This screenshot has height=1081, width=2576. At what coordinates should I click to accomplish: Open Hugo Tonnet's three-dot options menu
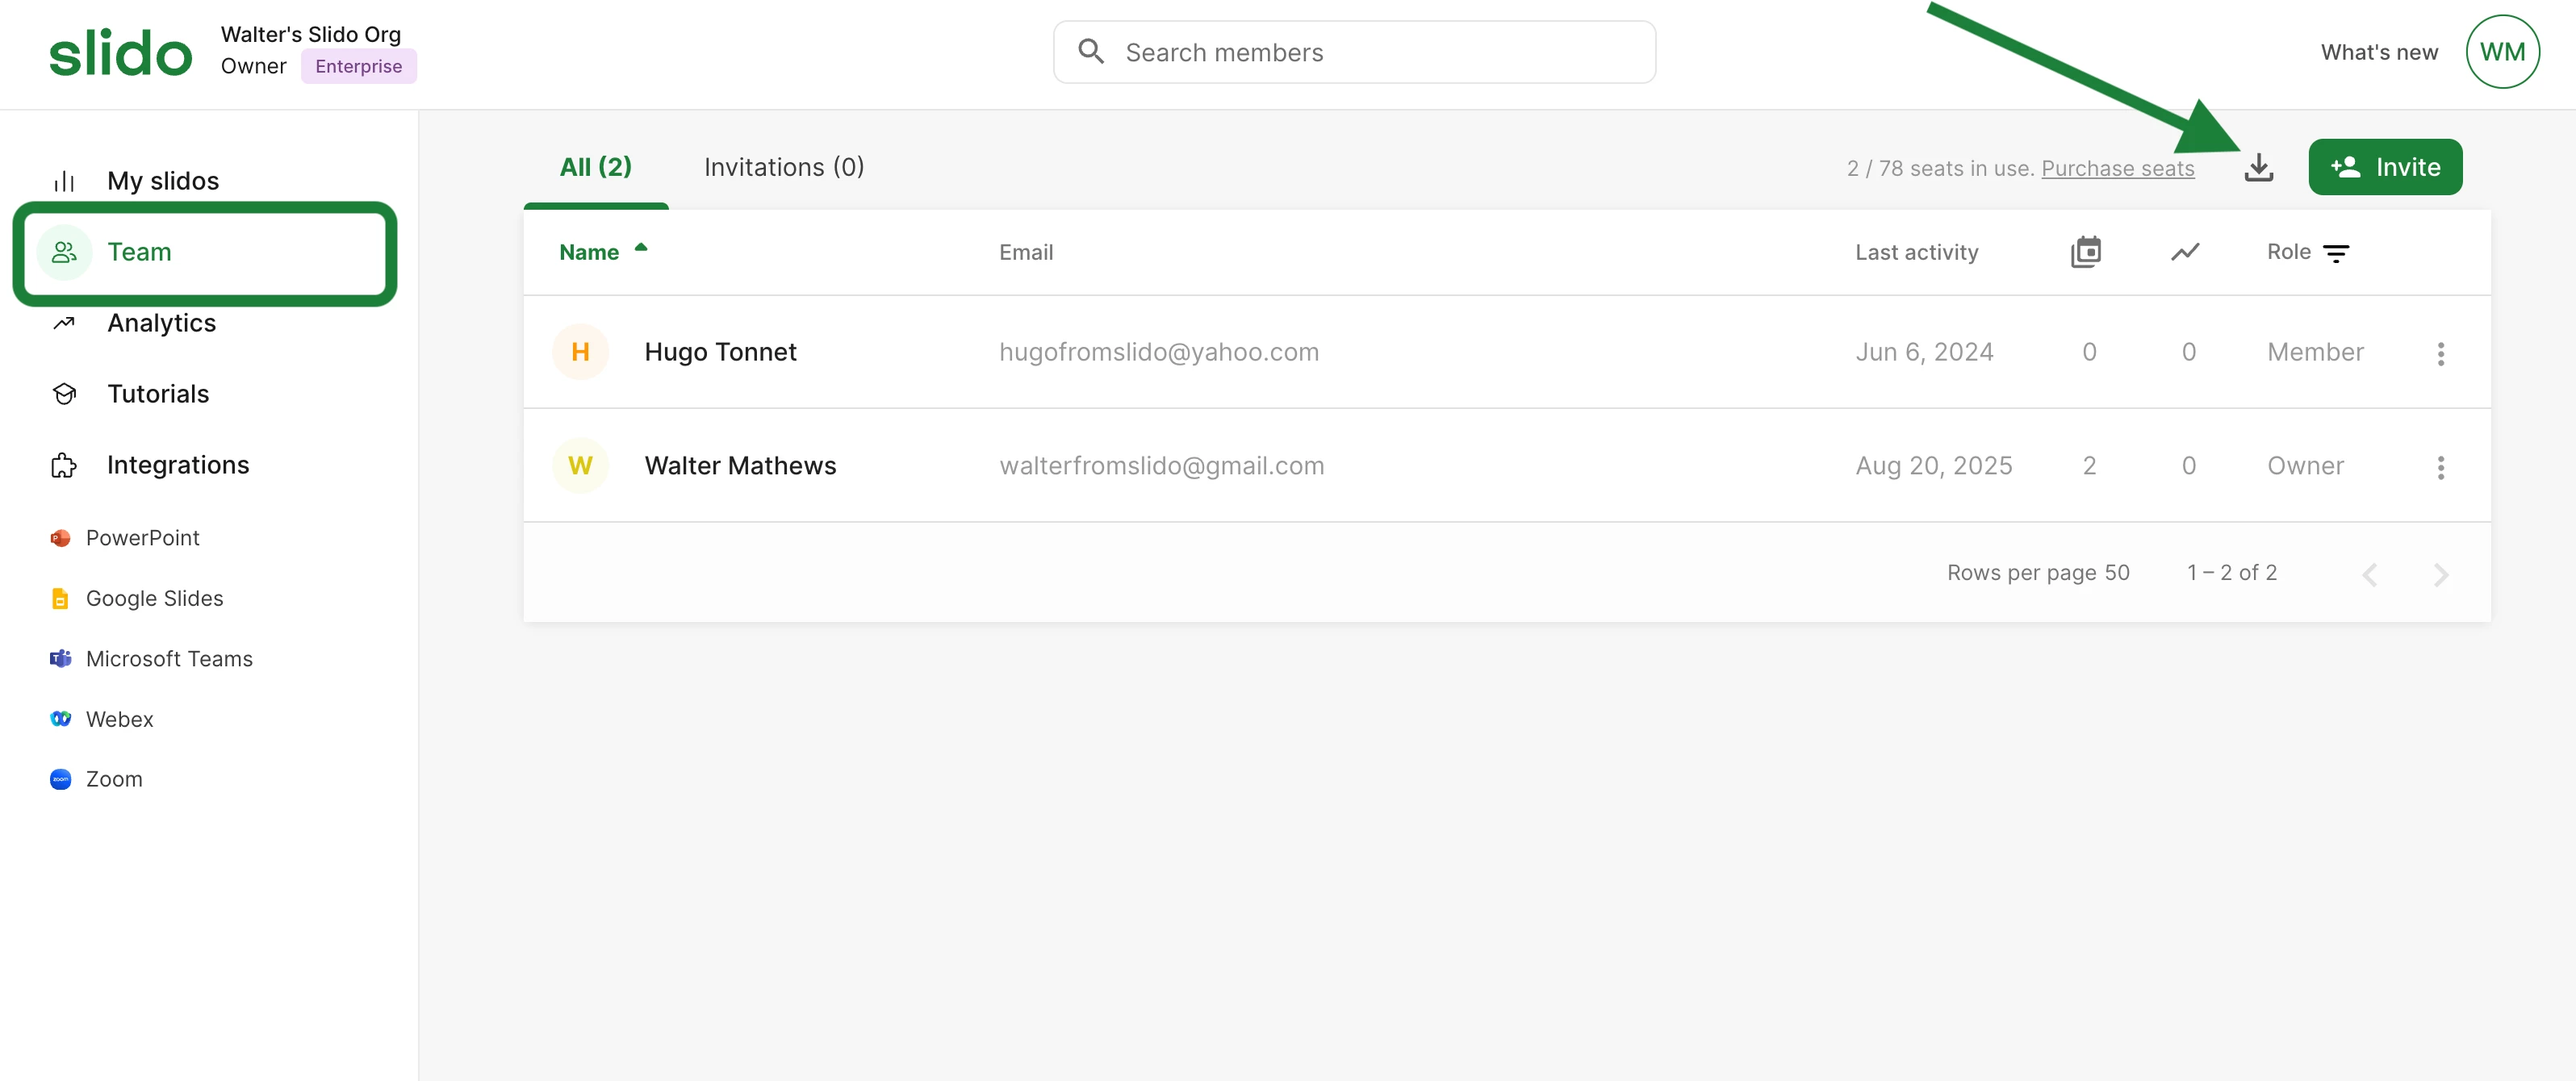tap(2440, 353)
